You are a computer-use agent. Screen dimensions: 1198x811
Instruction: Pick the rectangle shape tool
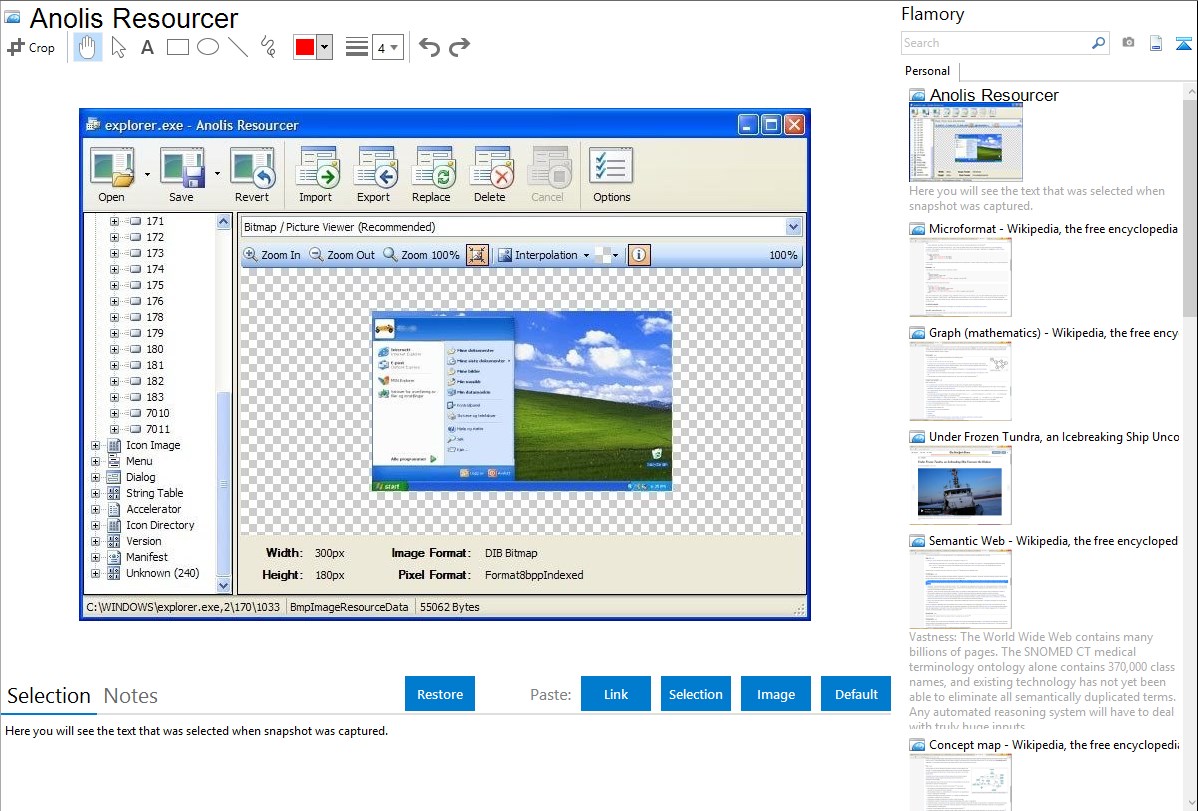tap(177, 47)
